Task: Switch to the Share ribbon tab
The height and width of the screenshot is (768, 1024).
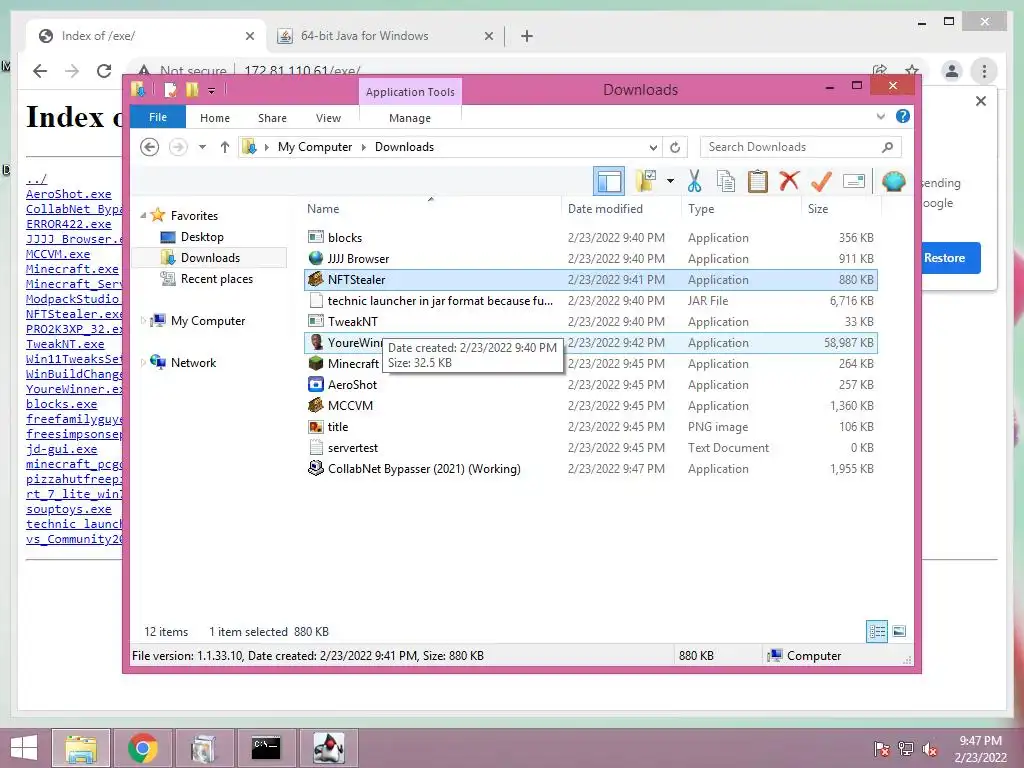Action: click(x=272, y=118)
